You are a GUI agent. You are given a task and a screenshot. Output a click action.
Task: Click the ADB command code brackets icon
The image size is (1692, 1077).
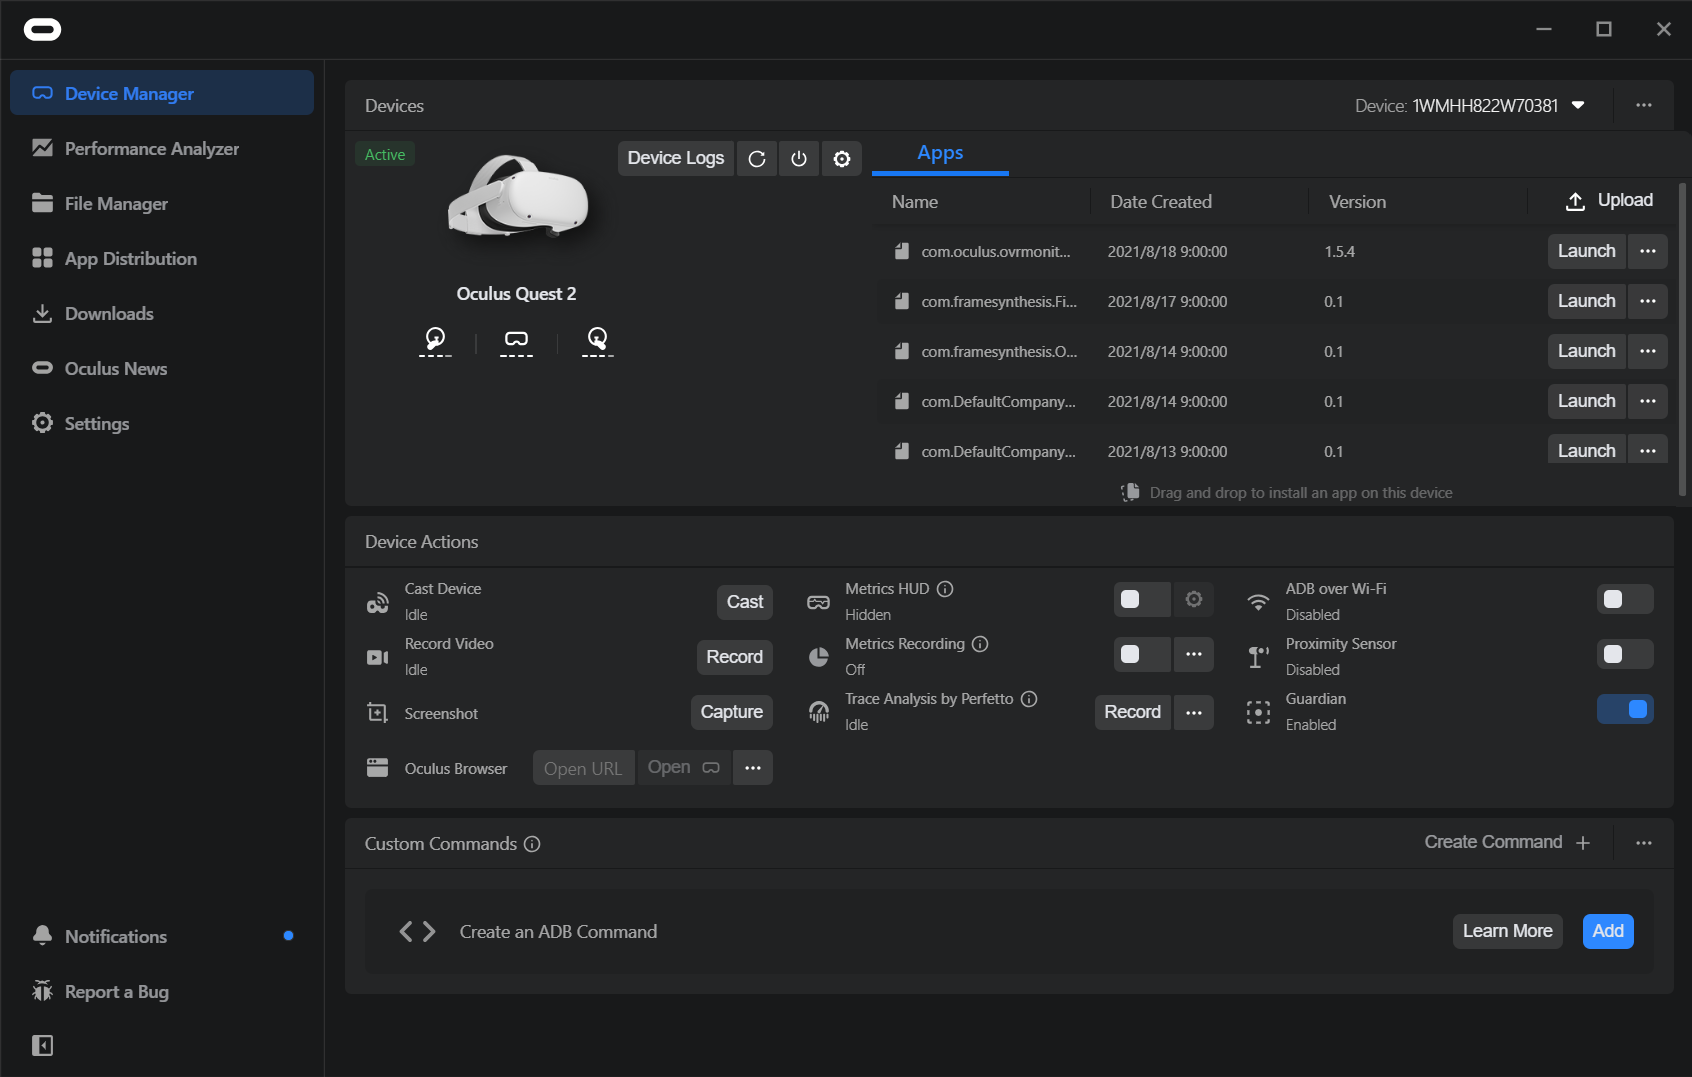pos(417,932)
